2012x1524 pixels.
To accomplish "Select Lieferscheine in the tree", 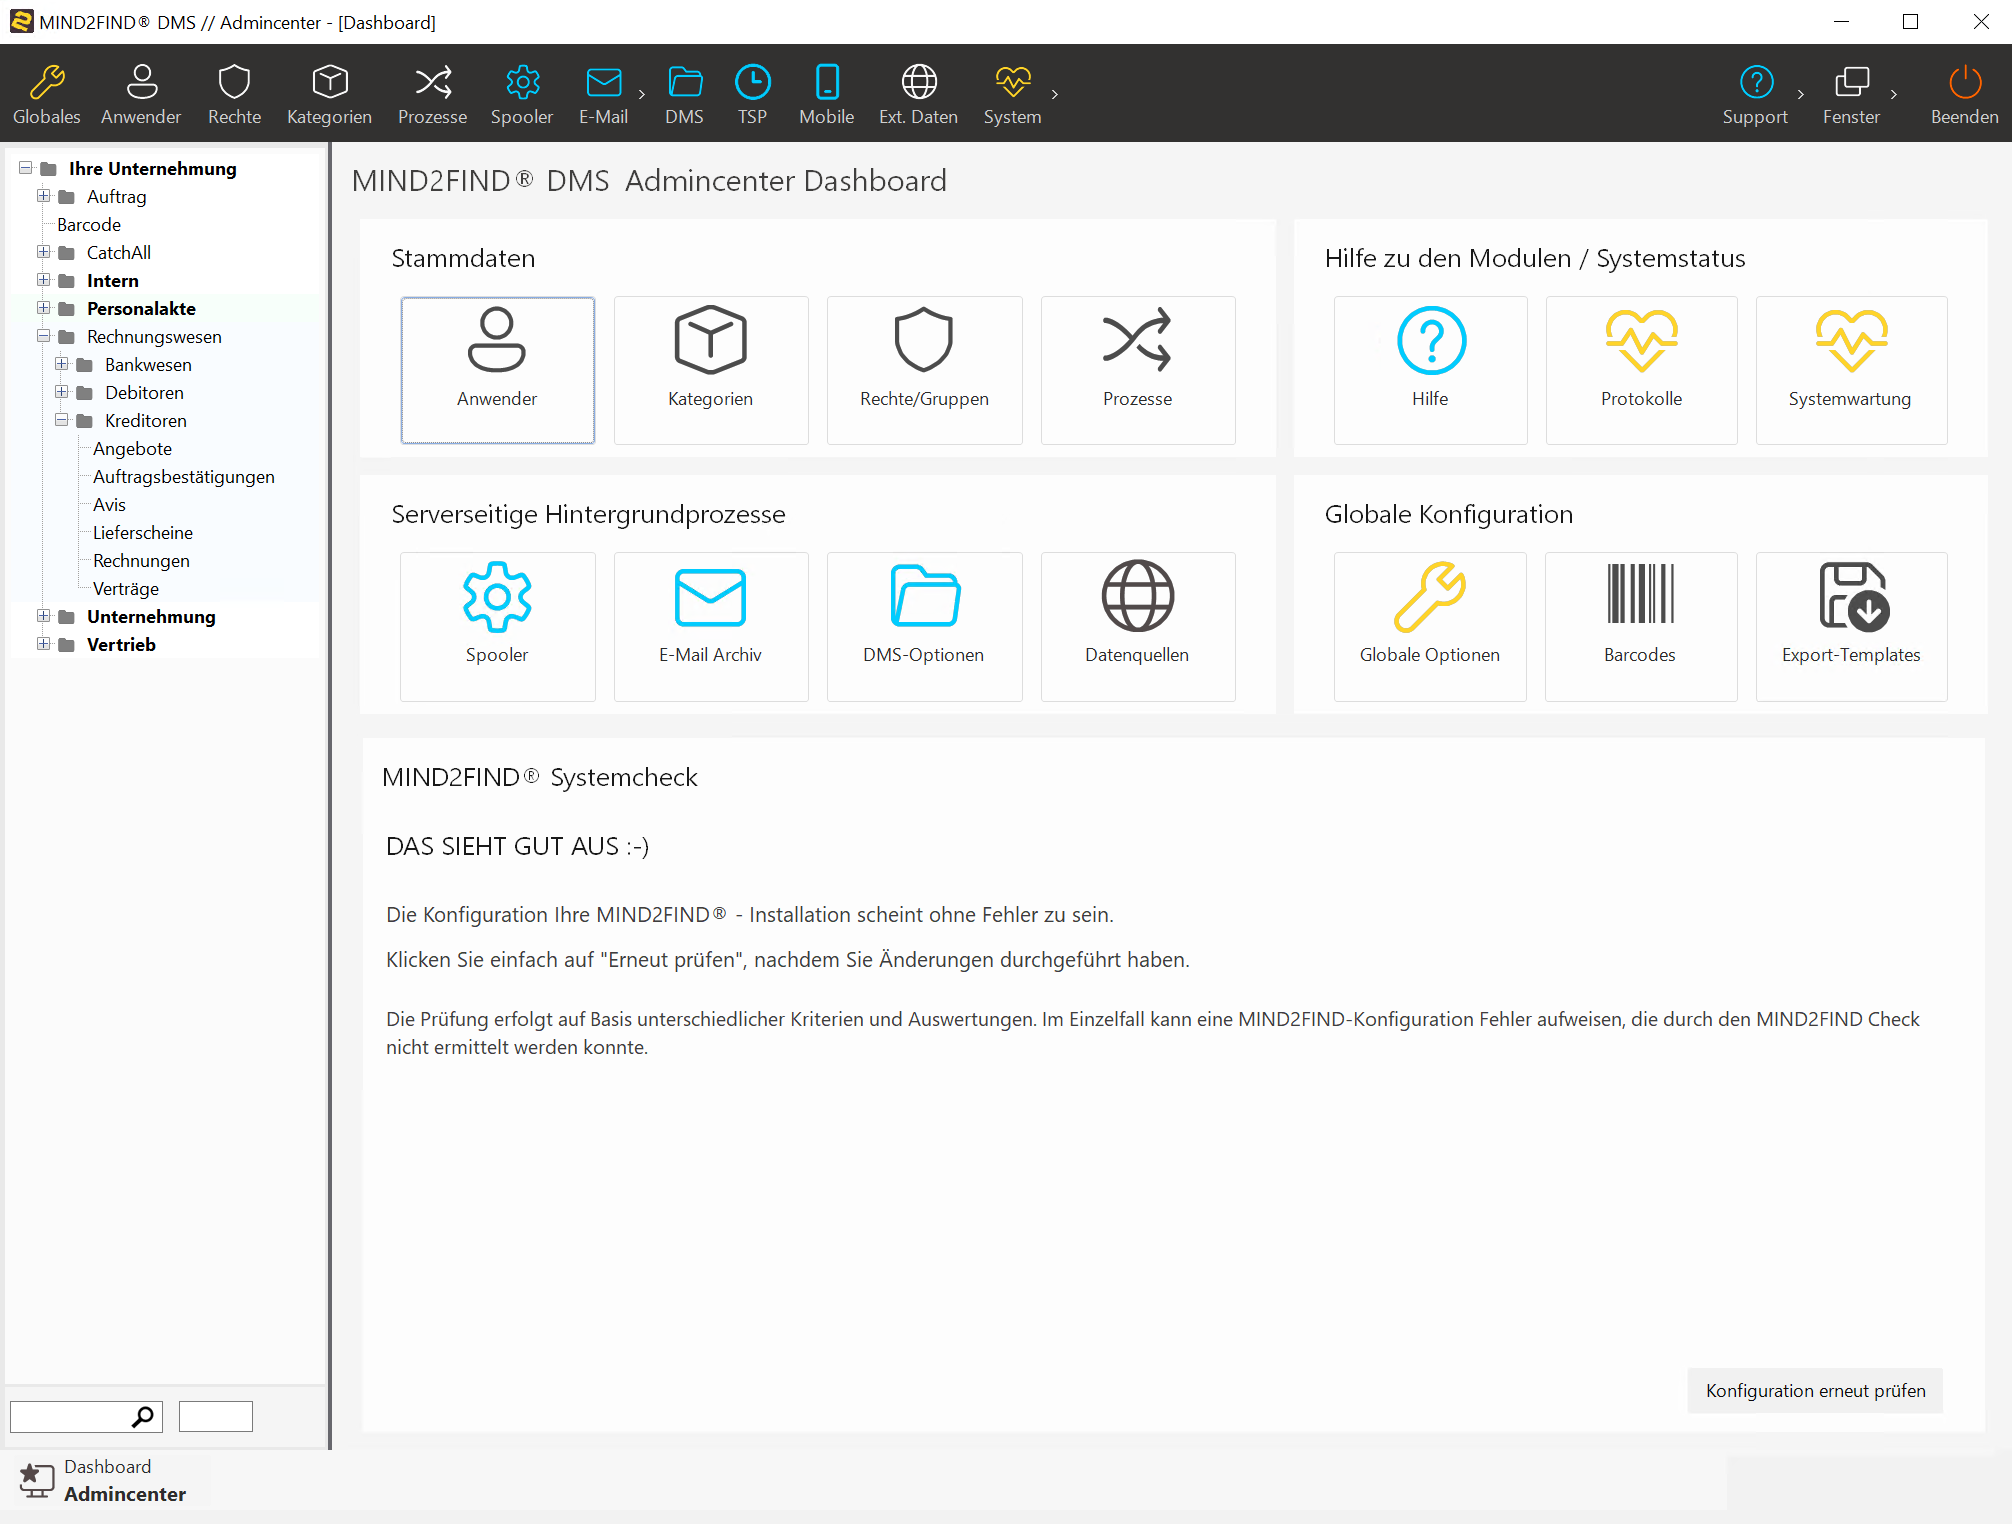I will tap(143, 533).
